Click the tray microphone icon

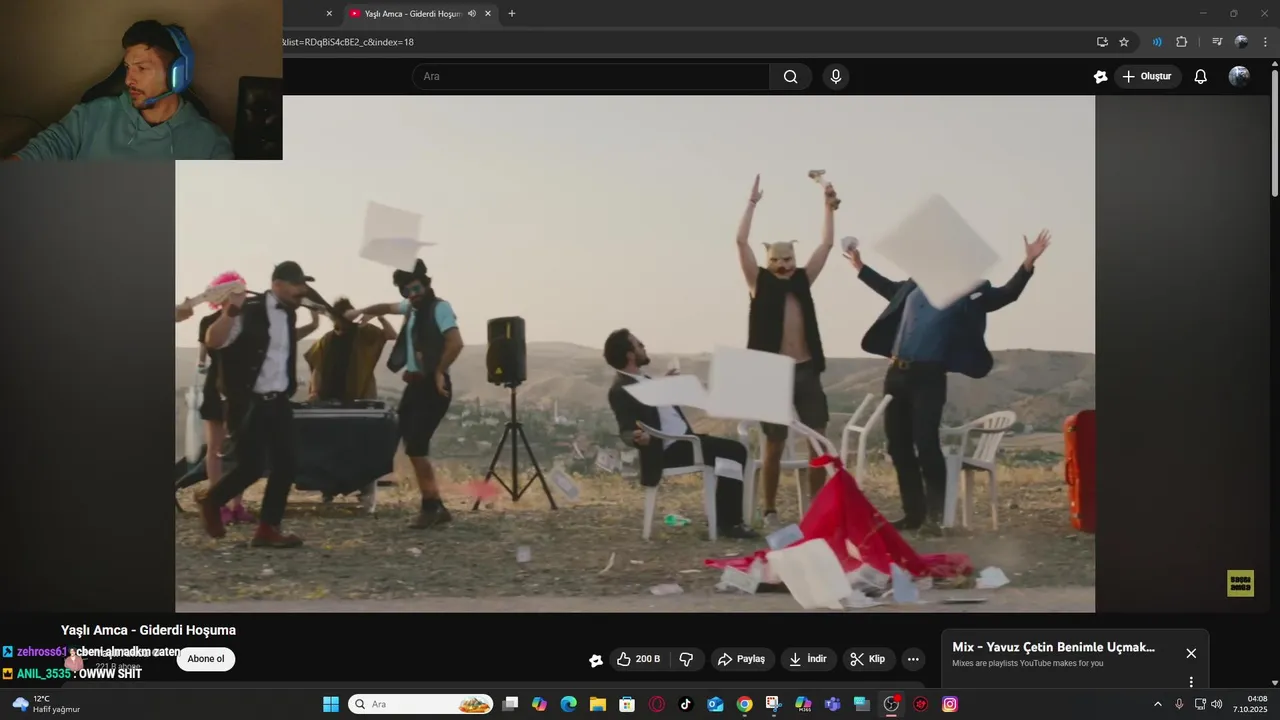[1179, 704]
